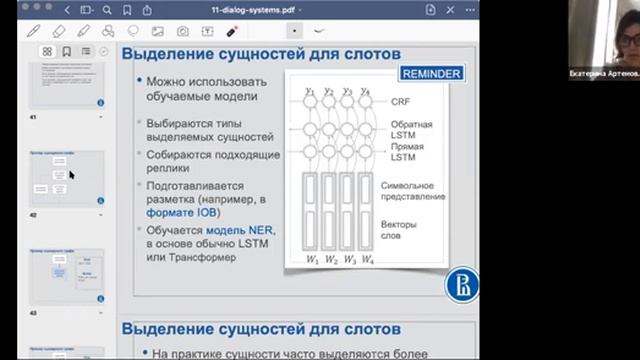The image size is (640, 360).
Task: Click blue badge on page 43 thumbnail
Action: tap(101, 299)
